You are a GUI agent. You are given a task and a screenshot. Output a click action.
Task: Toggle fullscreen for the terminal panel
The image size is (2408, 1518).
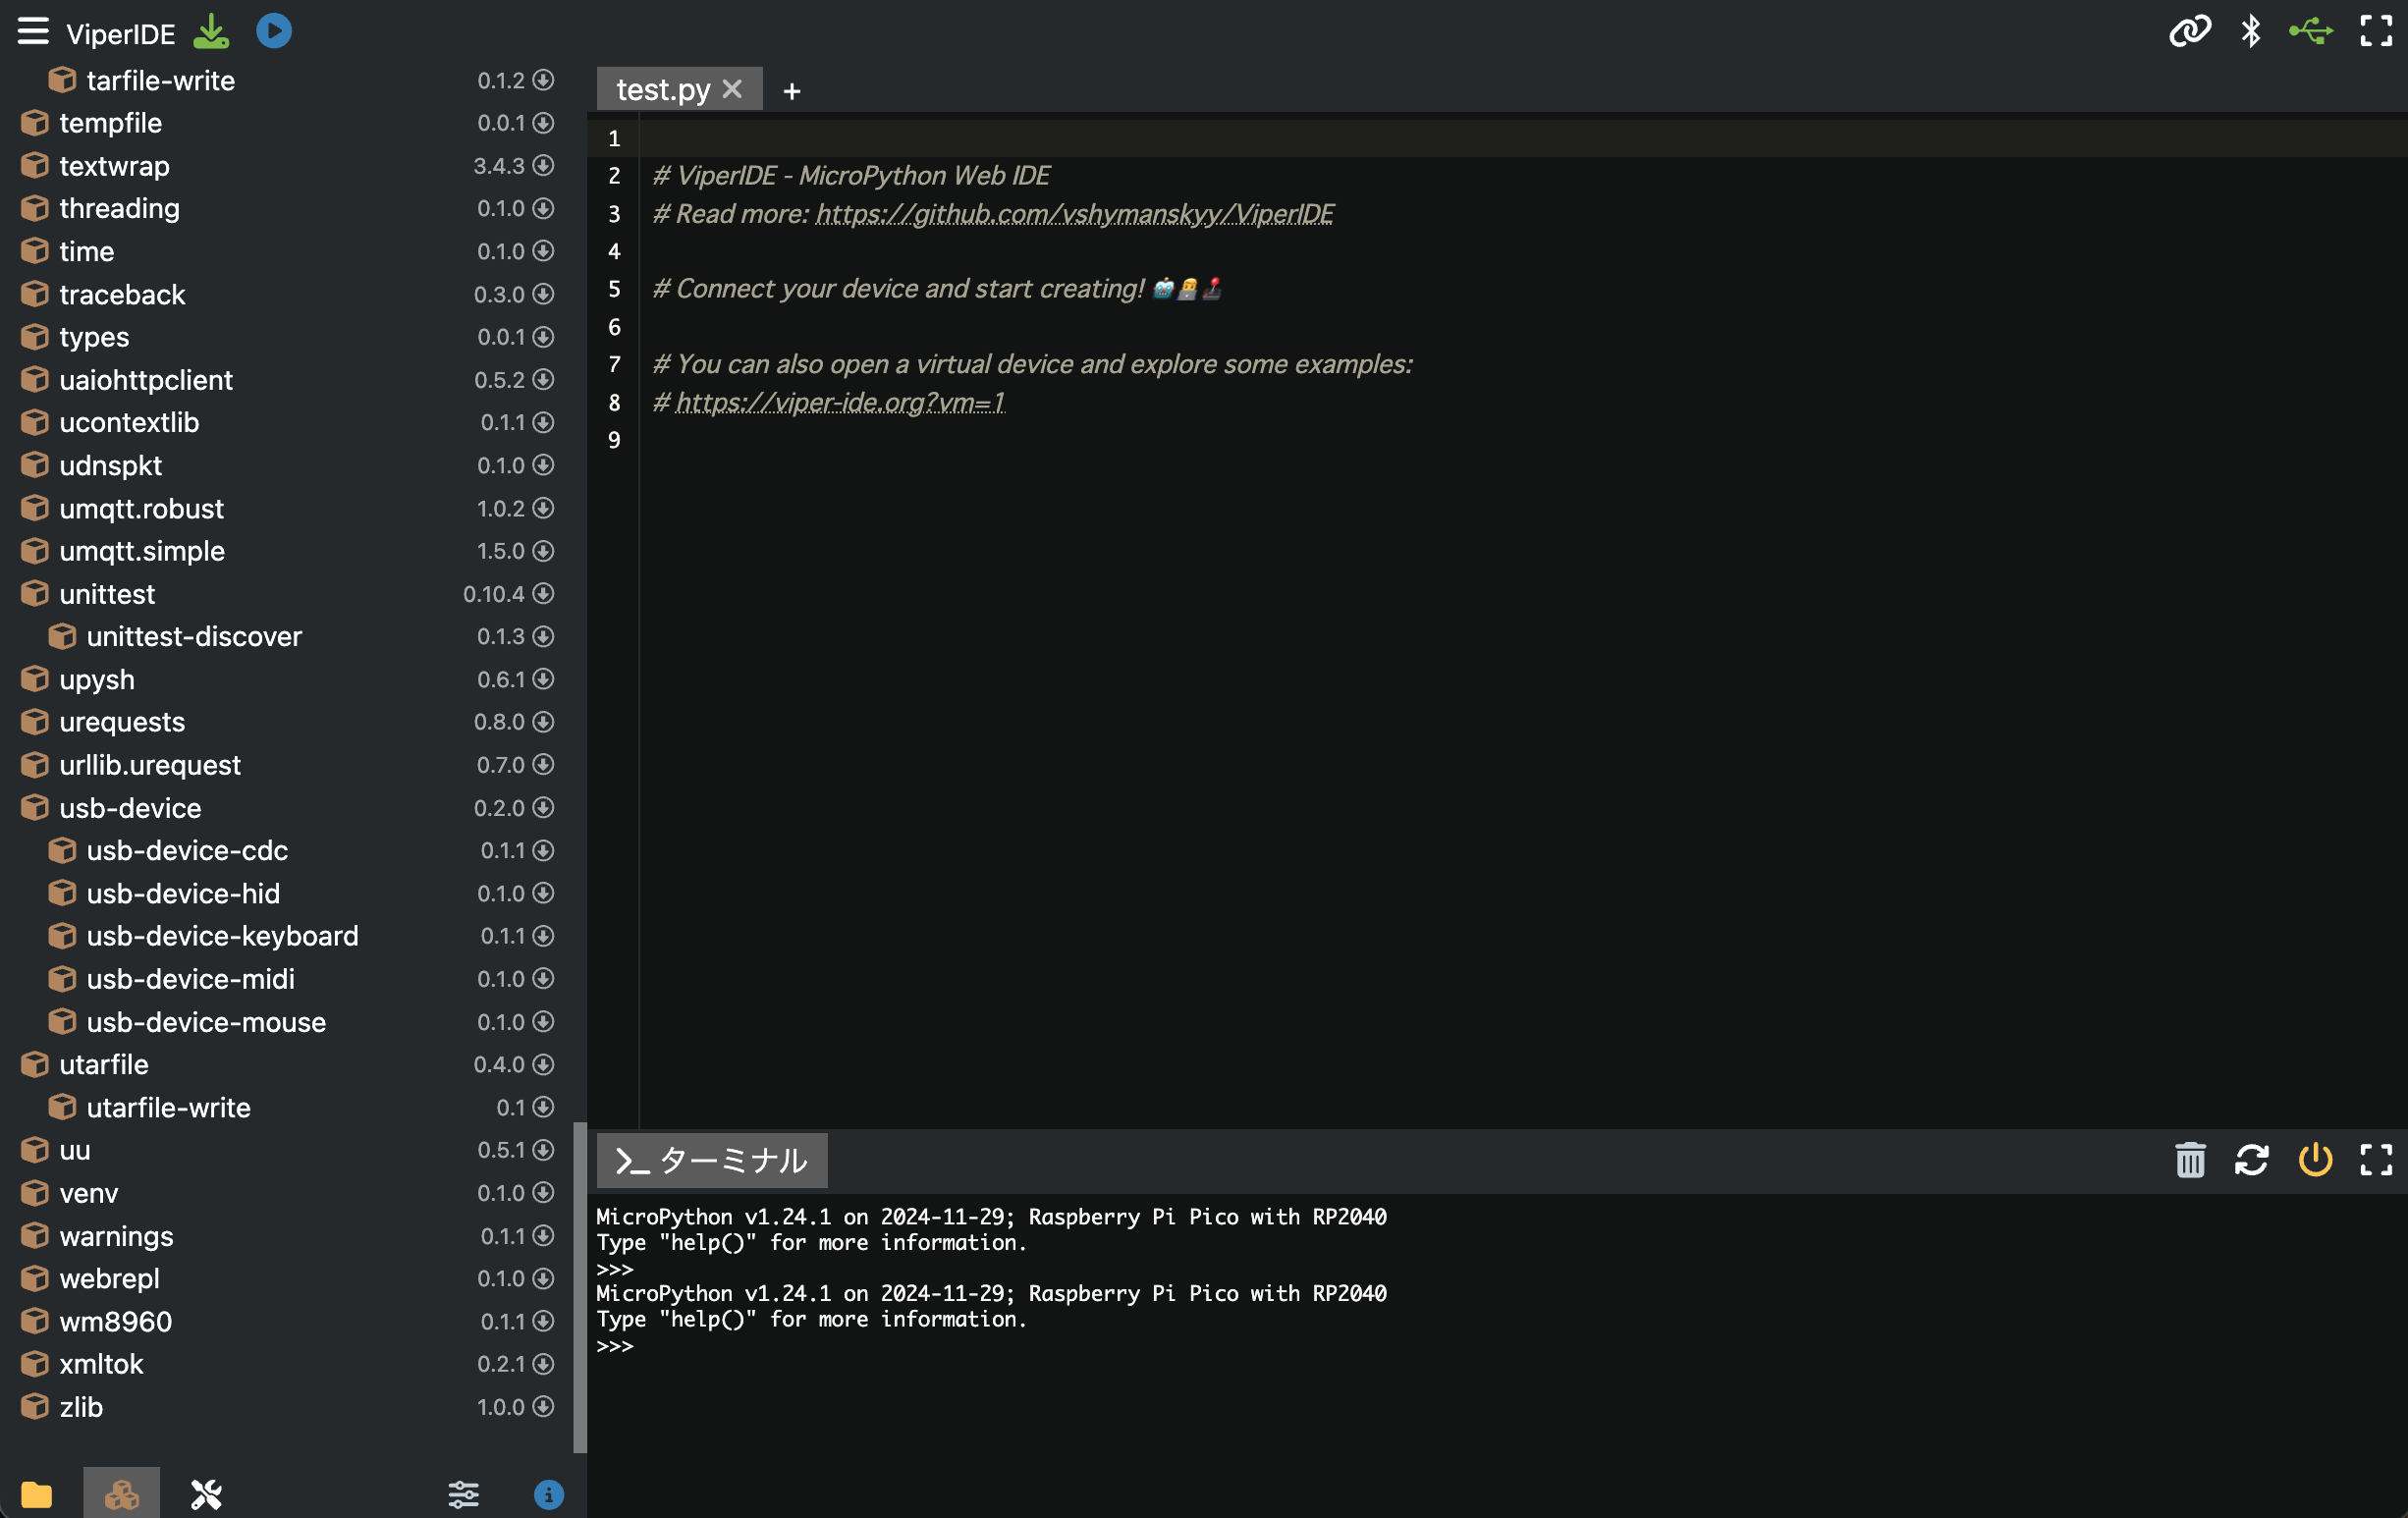(x=2376, y=1160)
